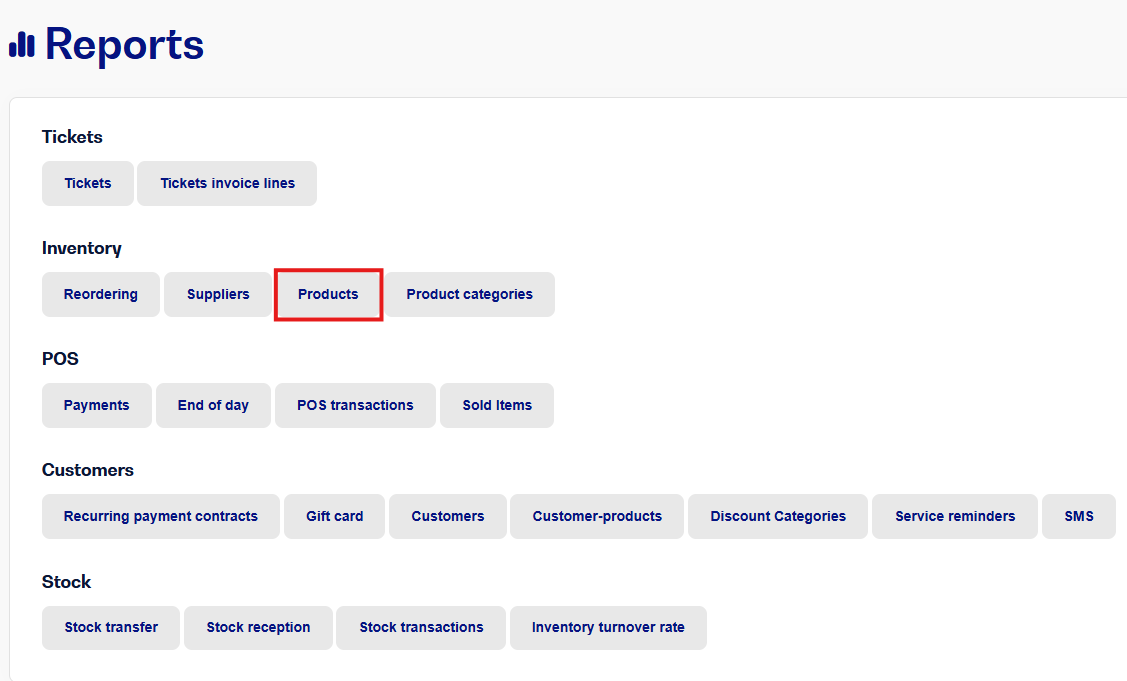
Task: Click the Inventory section heading
Action: tap(81, 248)
